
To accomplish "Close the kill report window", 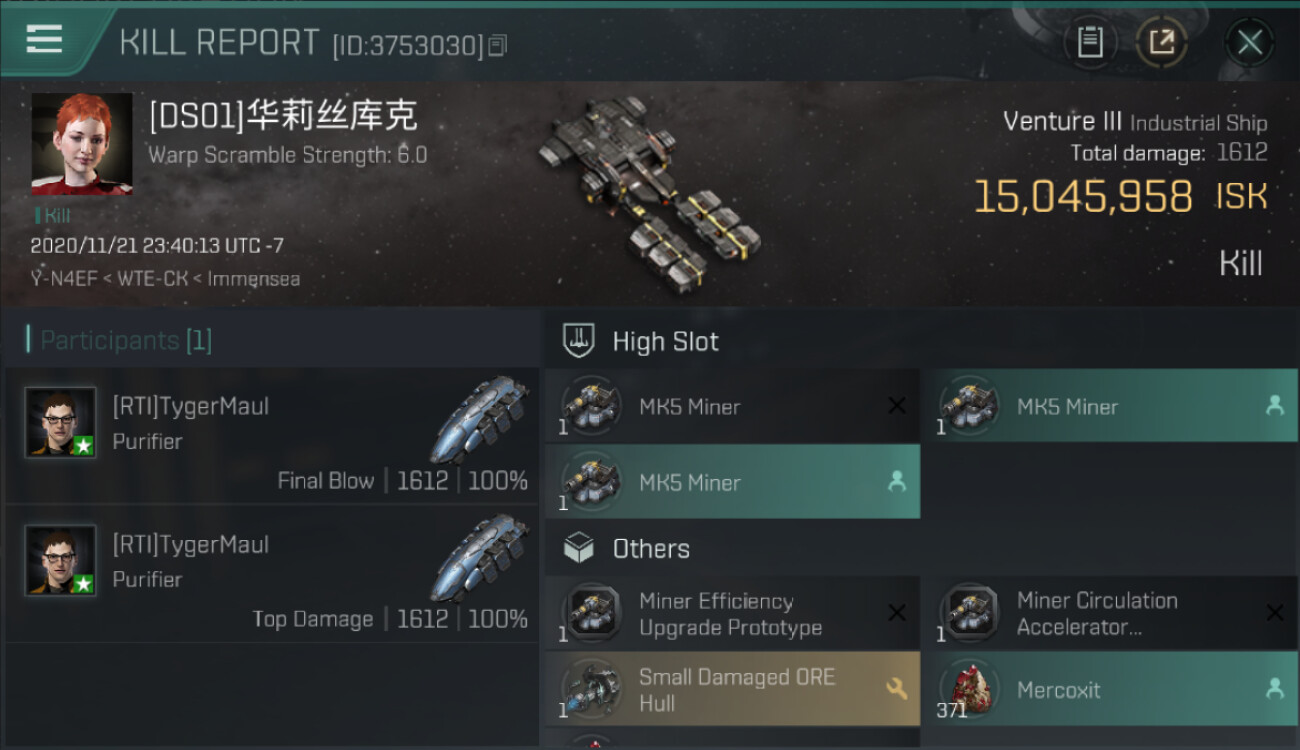I will pos(1249,42).
